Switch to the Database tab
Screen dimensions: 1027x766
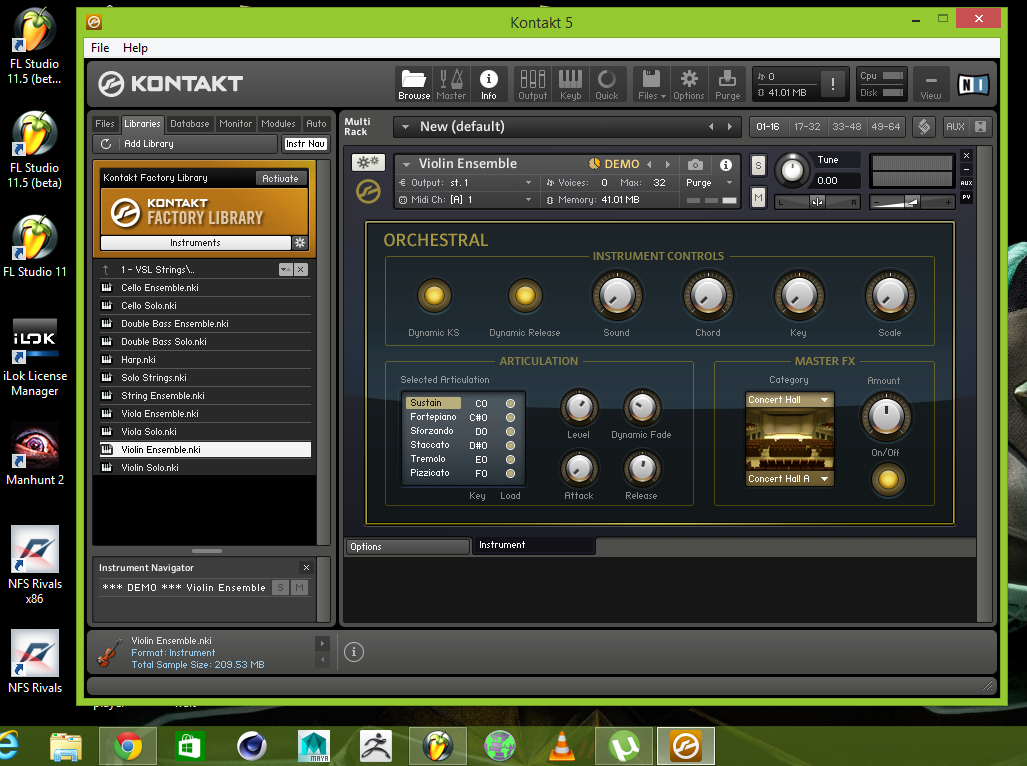click(x=189, y=124)
